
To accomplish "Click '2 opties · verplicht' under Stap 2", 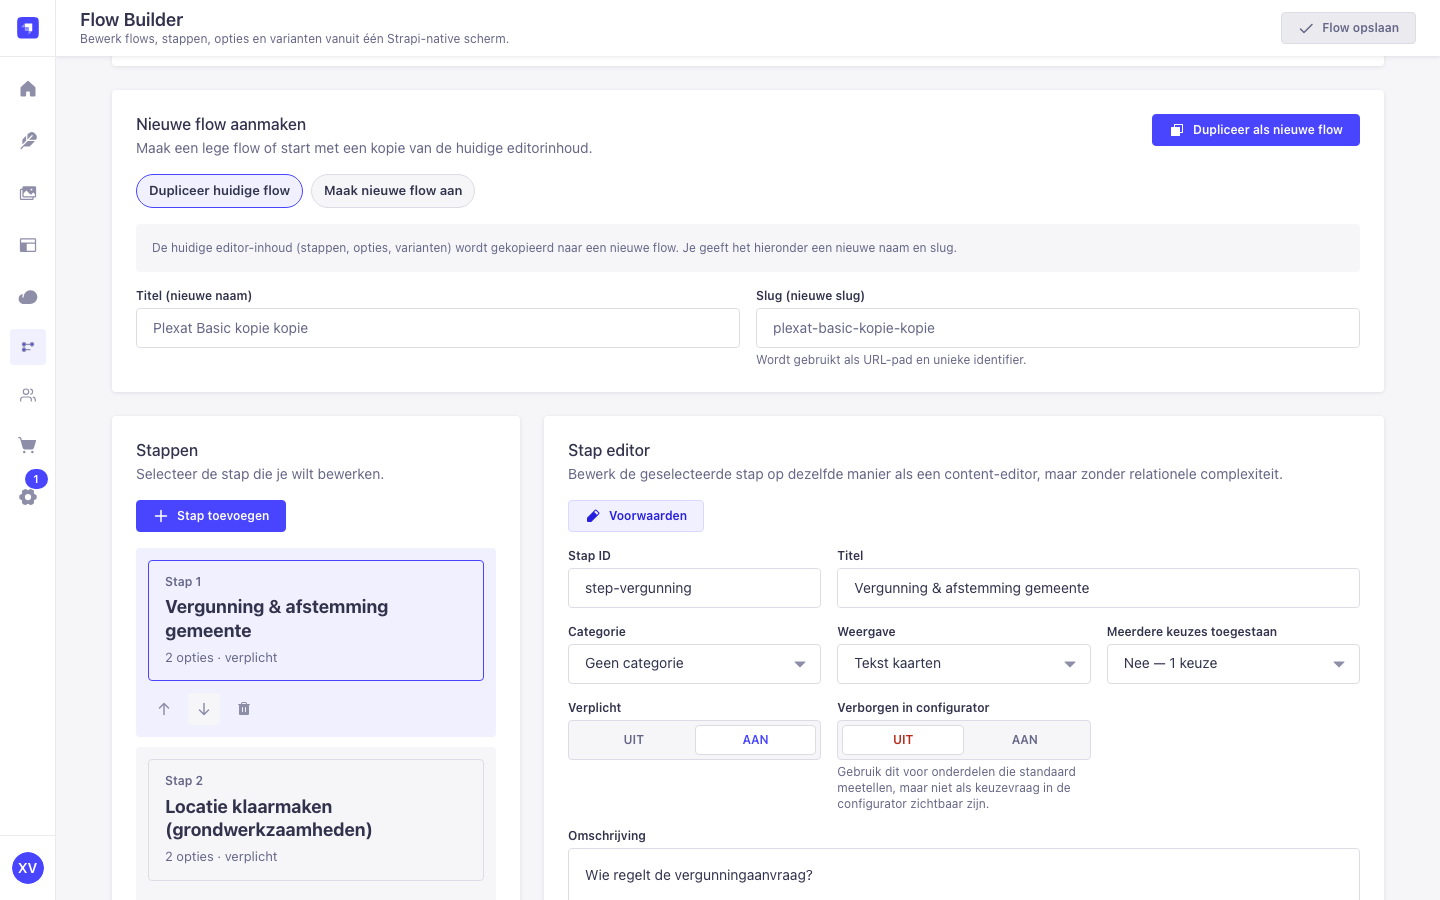I will coord(221,857).
